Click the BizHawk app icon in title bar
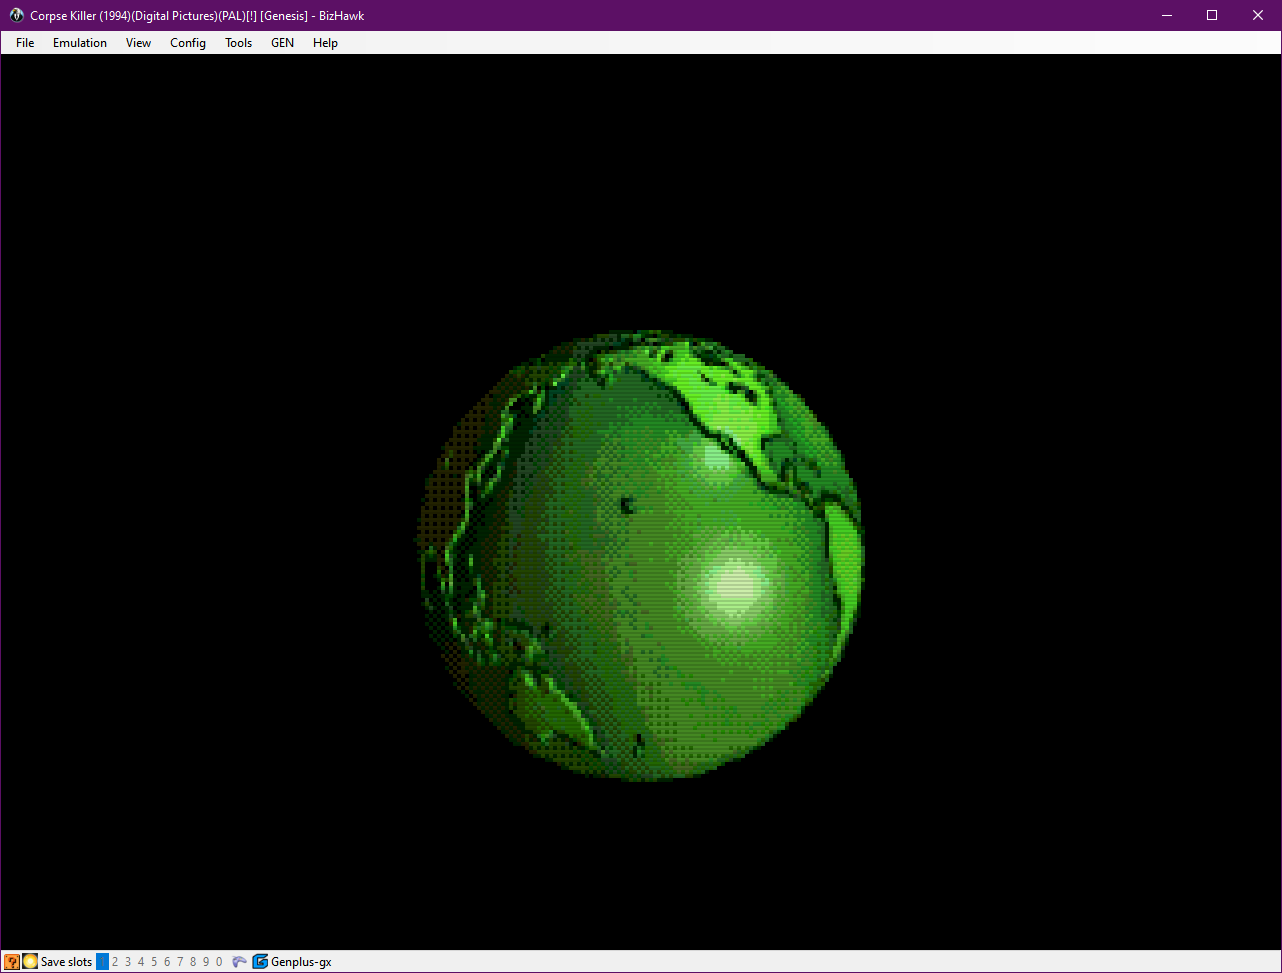 tap(16, 15)
